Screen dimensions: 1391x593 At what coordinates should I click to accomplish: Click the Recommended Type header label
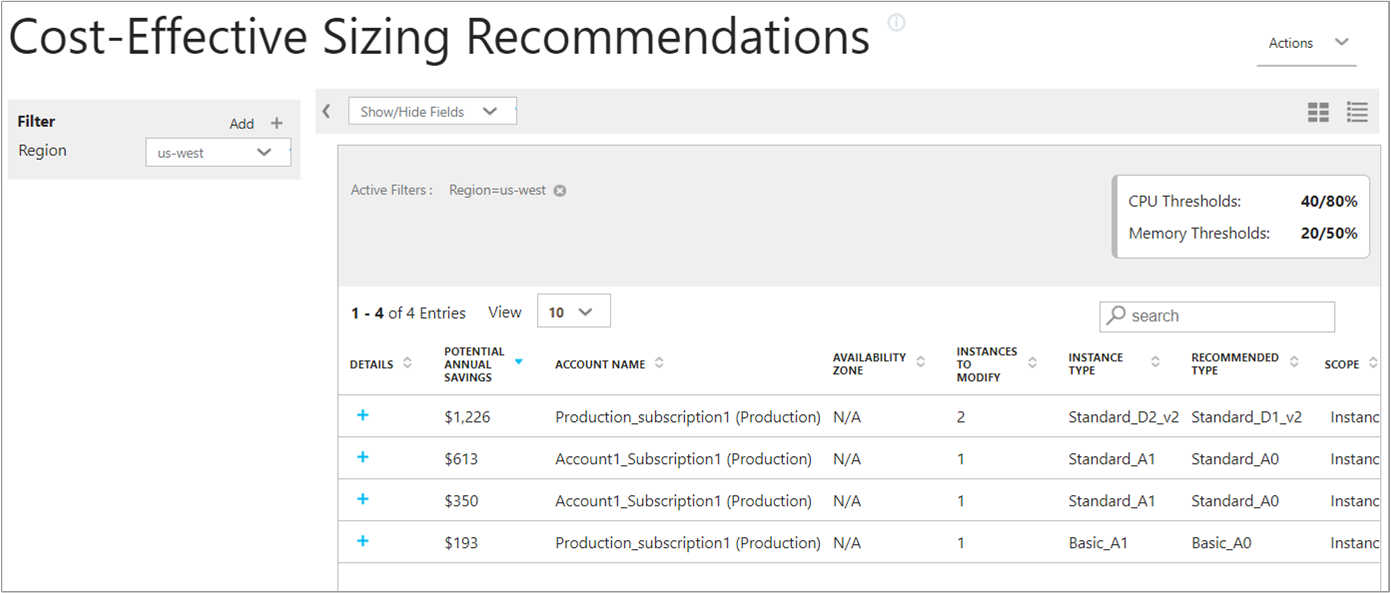[1235, 364]
